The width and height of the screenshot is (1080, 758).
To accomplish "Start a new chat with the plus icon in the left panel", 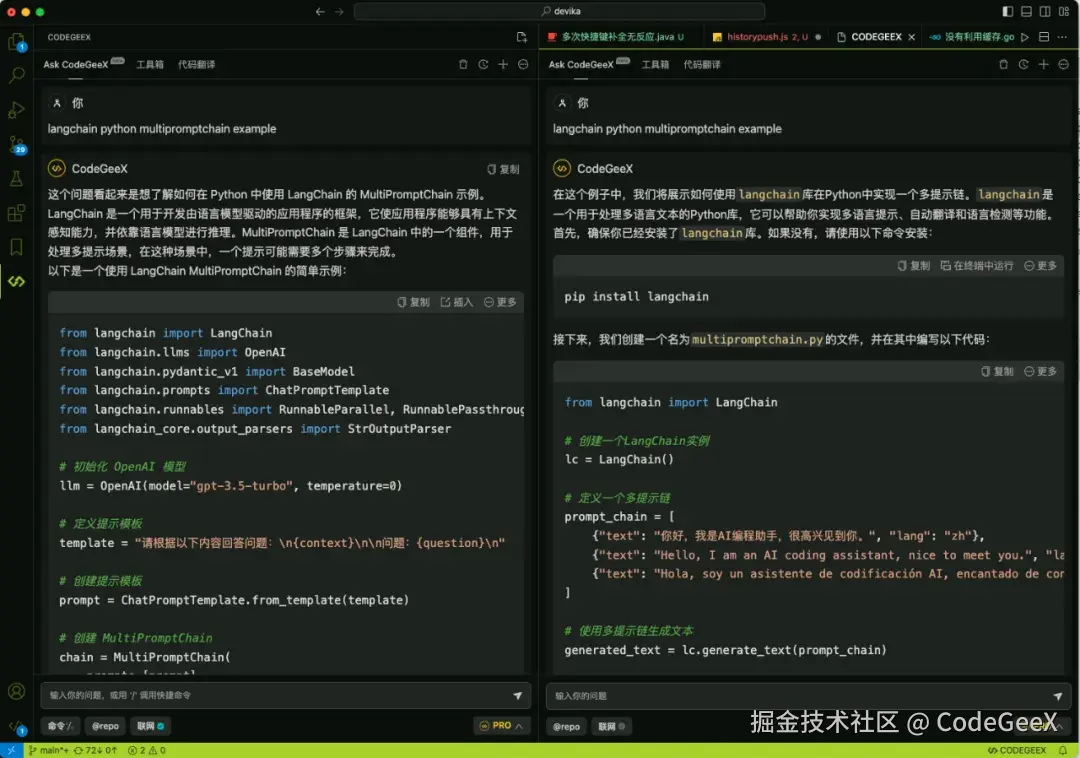I will (x=503, y=64).
